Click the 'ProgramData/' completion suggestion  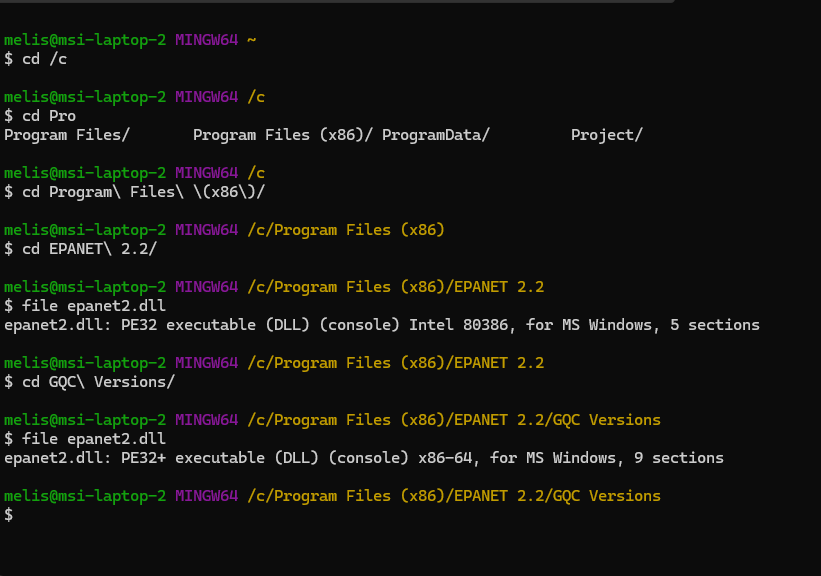tap(436, 135)
